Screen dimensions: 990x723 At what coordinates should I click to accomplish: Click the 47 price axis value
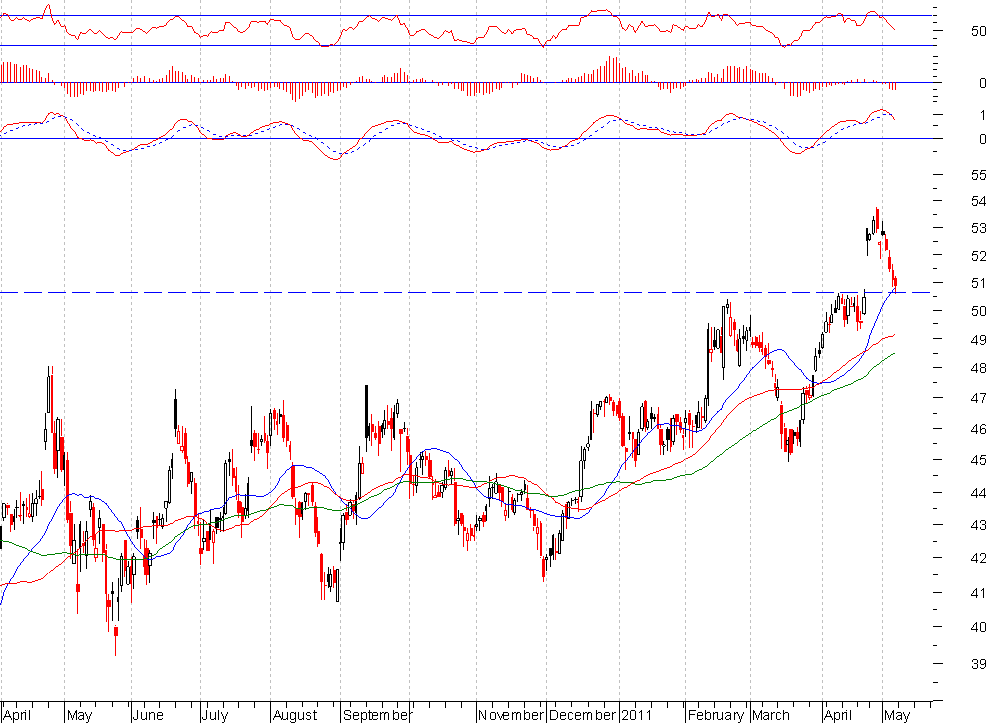pyautogui.click(x=979, y=398)
